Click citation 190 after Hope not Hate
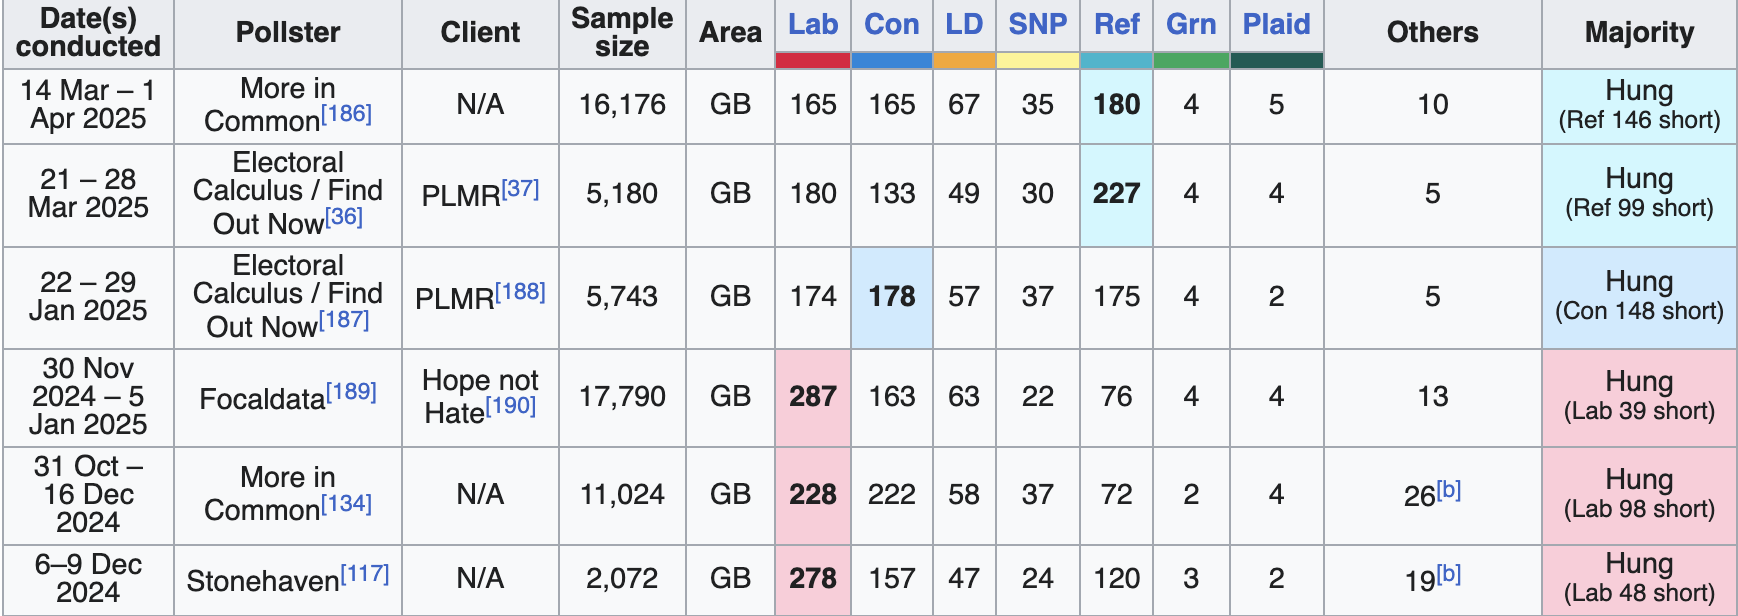1738x616 pixels. click(511, 406)
